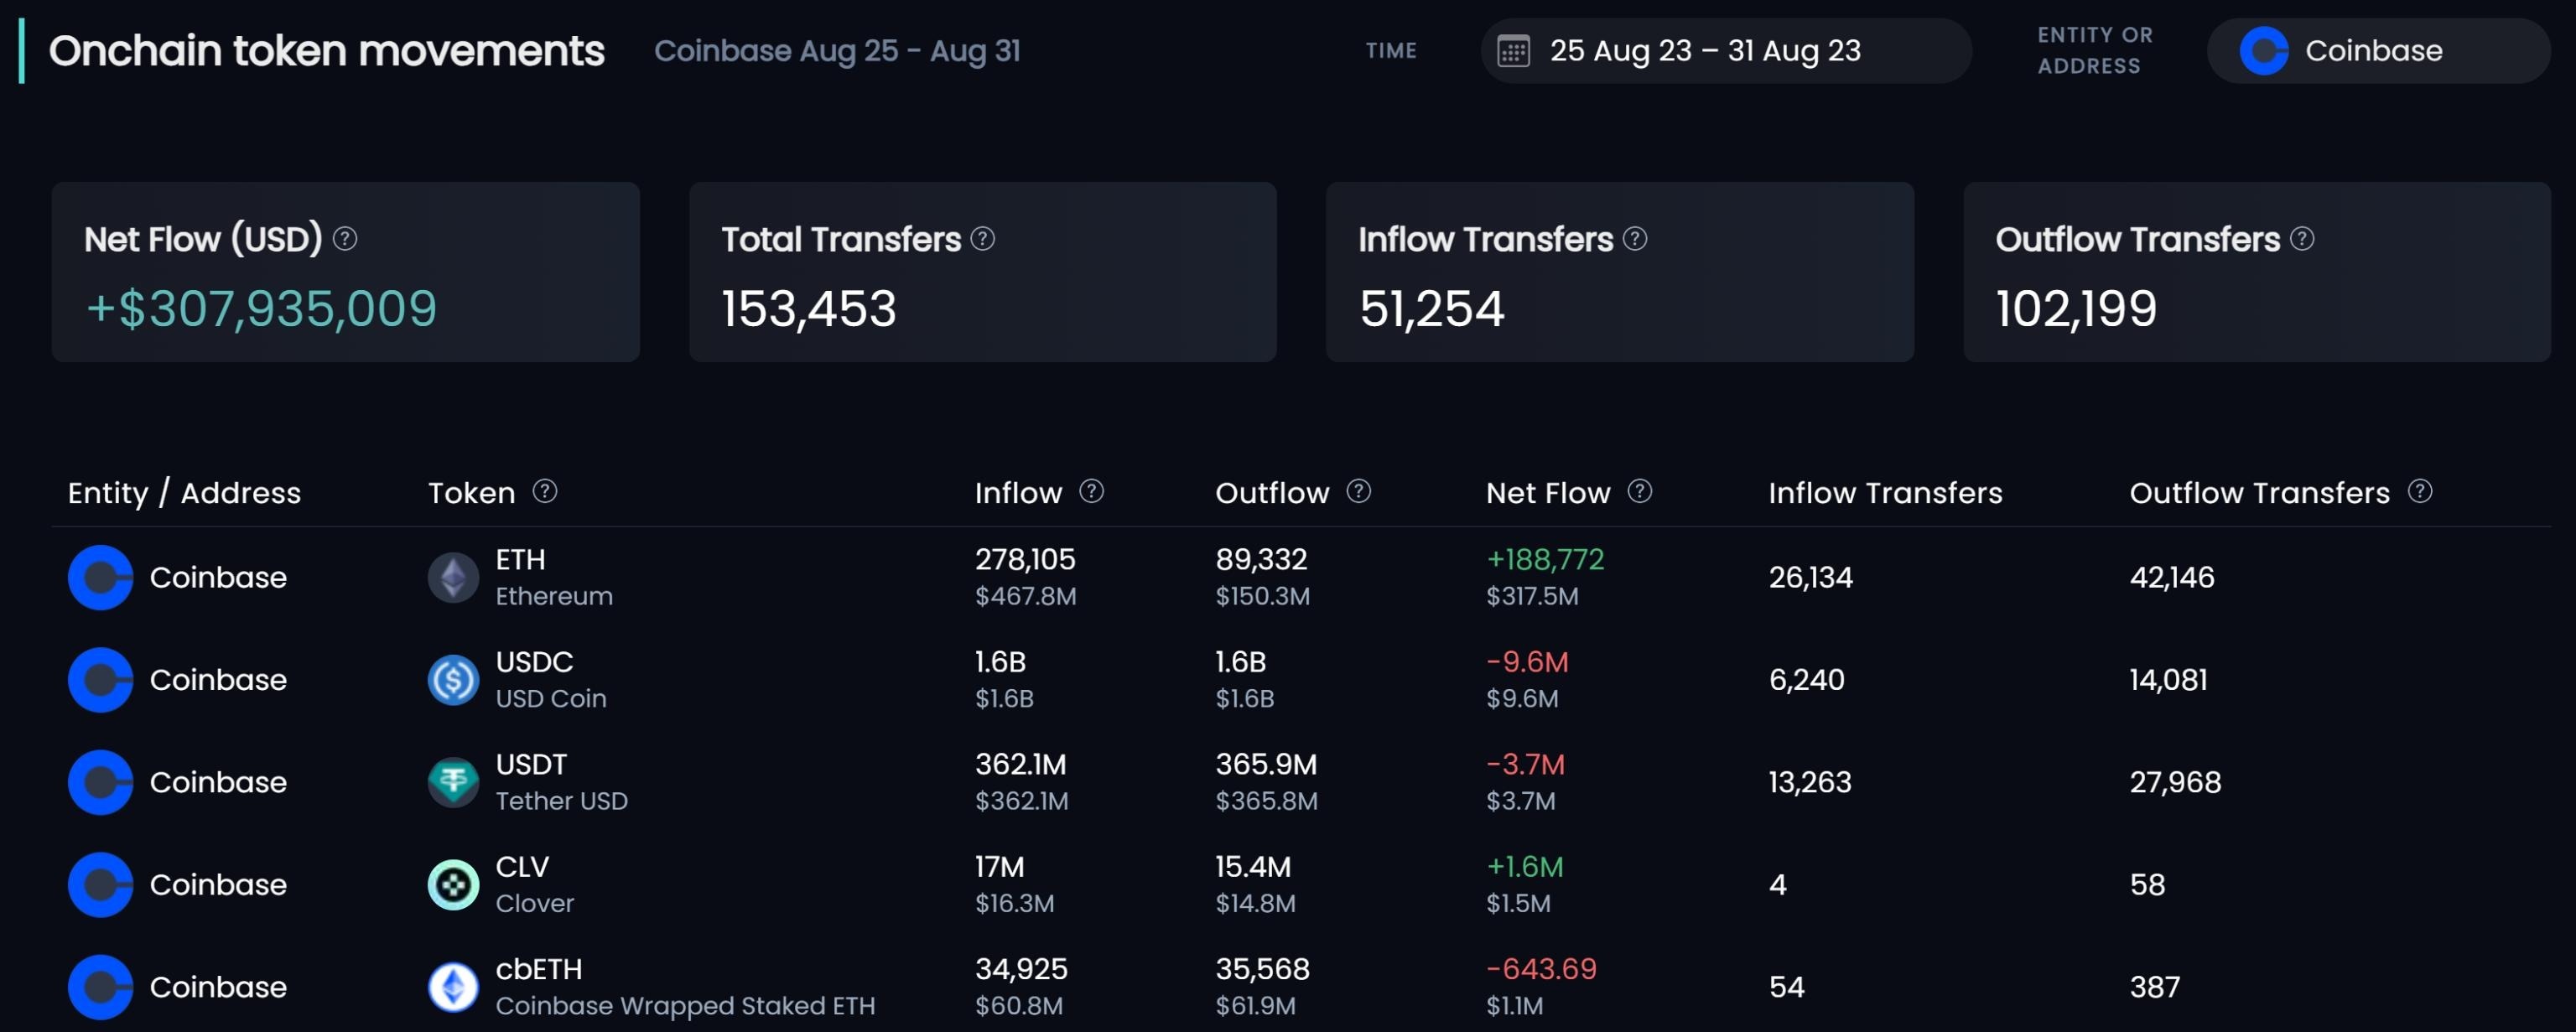Sort by the Outflow column header
2576x1032 pixels.
tap(1272, 493)
